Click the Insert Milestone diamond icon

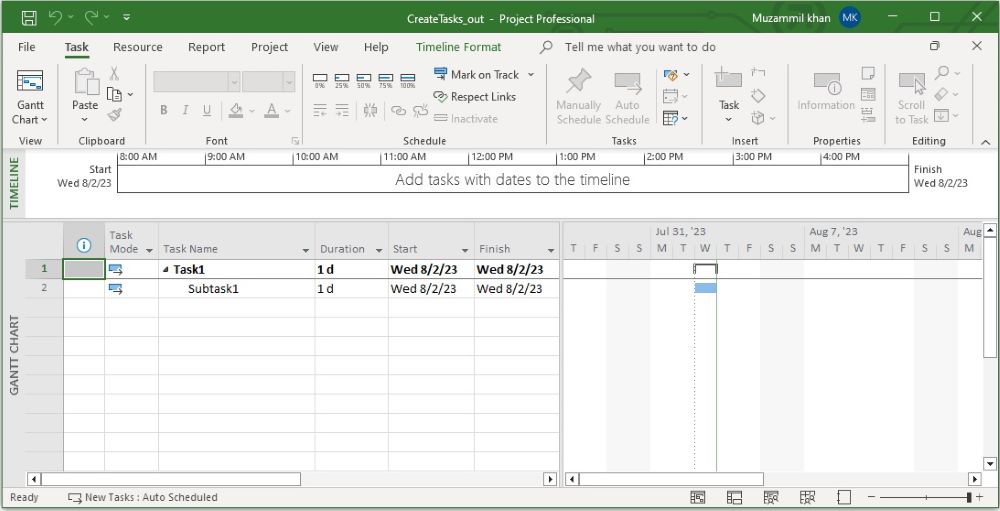tap(758, 96)
